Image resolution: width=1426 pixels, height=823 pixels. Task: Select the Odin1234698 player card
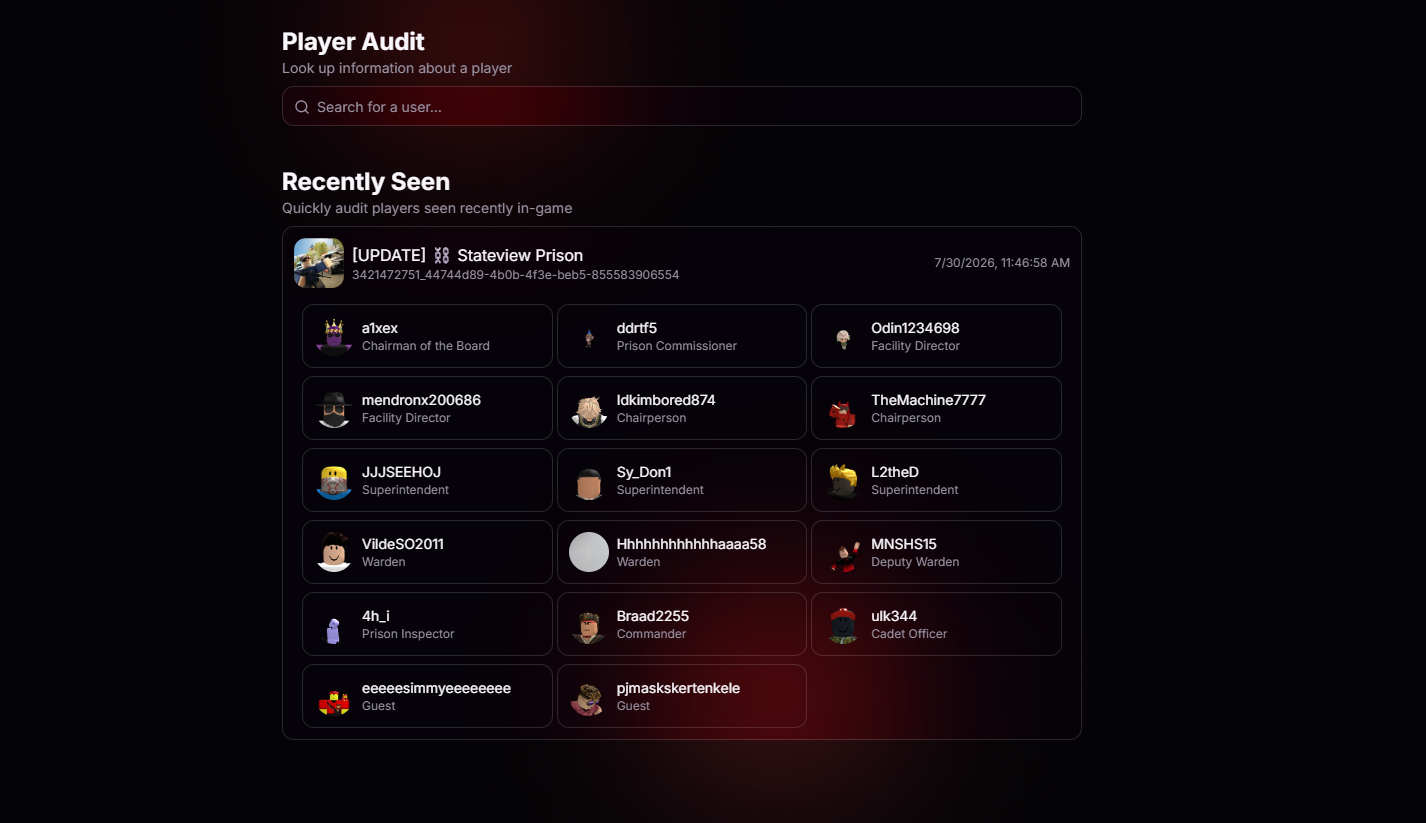tap(936, 336)
